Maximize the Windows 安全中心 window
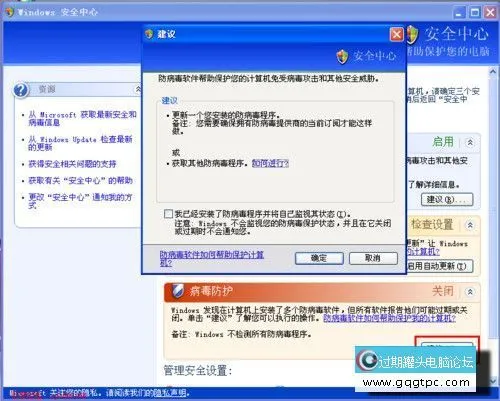 pos(475,13)
